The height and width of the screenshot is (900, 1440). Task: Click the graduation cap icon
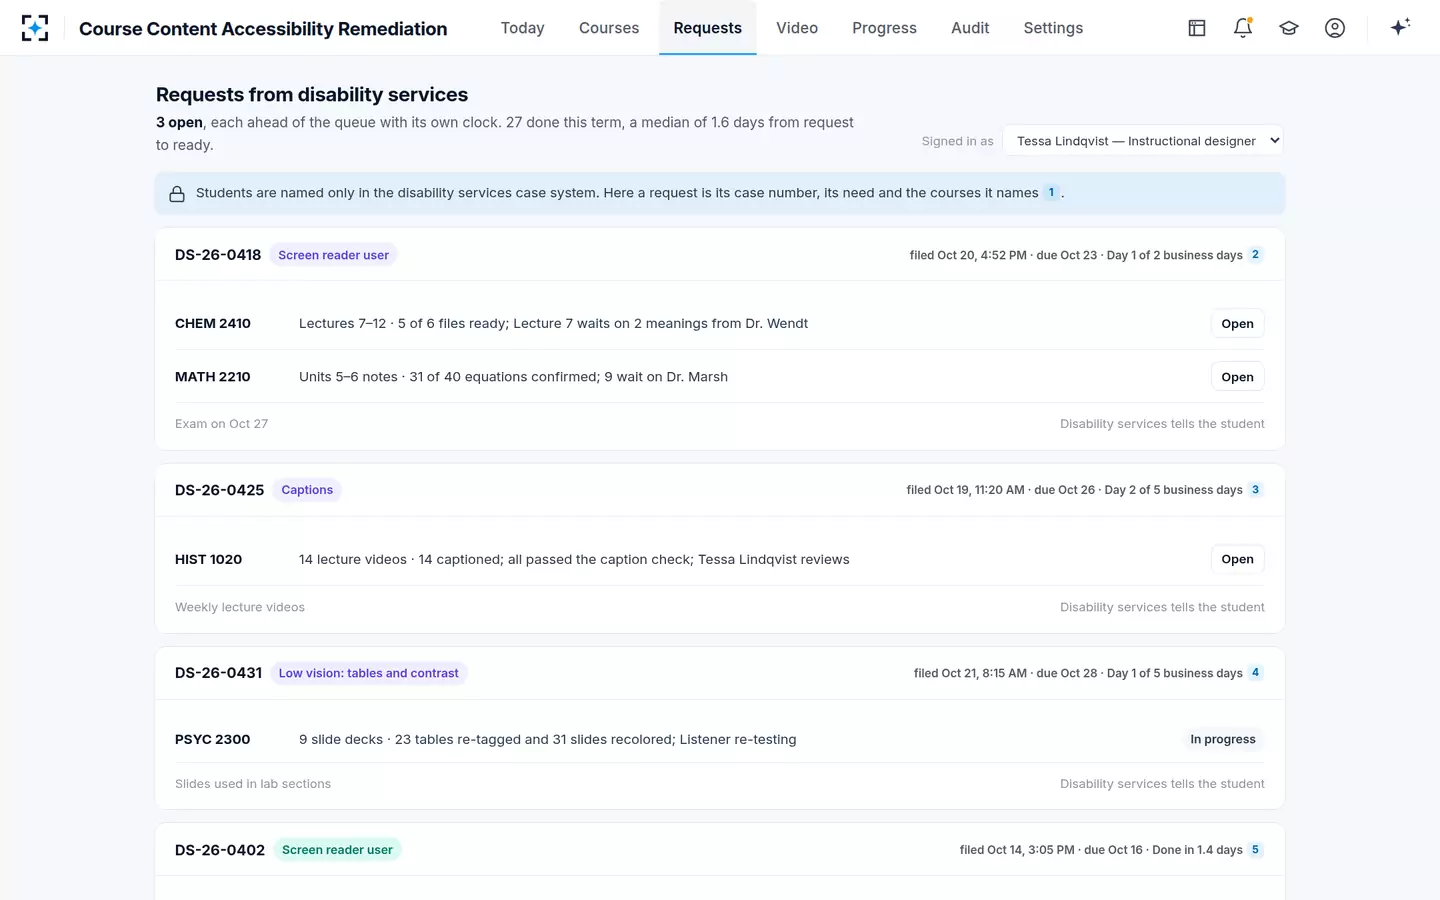point(1289,28)
